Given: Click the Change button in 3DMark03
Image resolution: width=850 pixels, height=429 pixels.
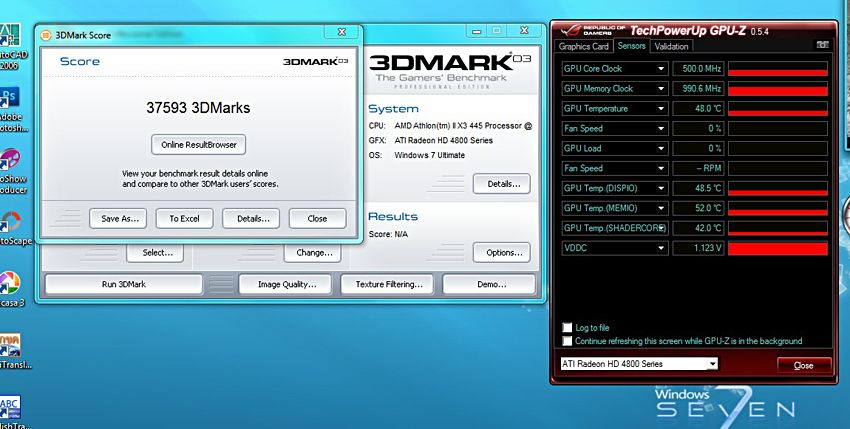Looking at the screenshot, I should 312,252.
